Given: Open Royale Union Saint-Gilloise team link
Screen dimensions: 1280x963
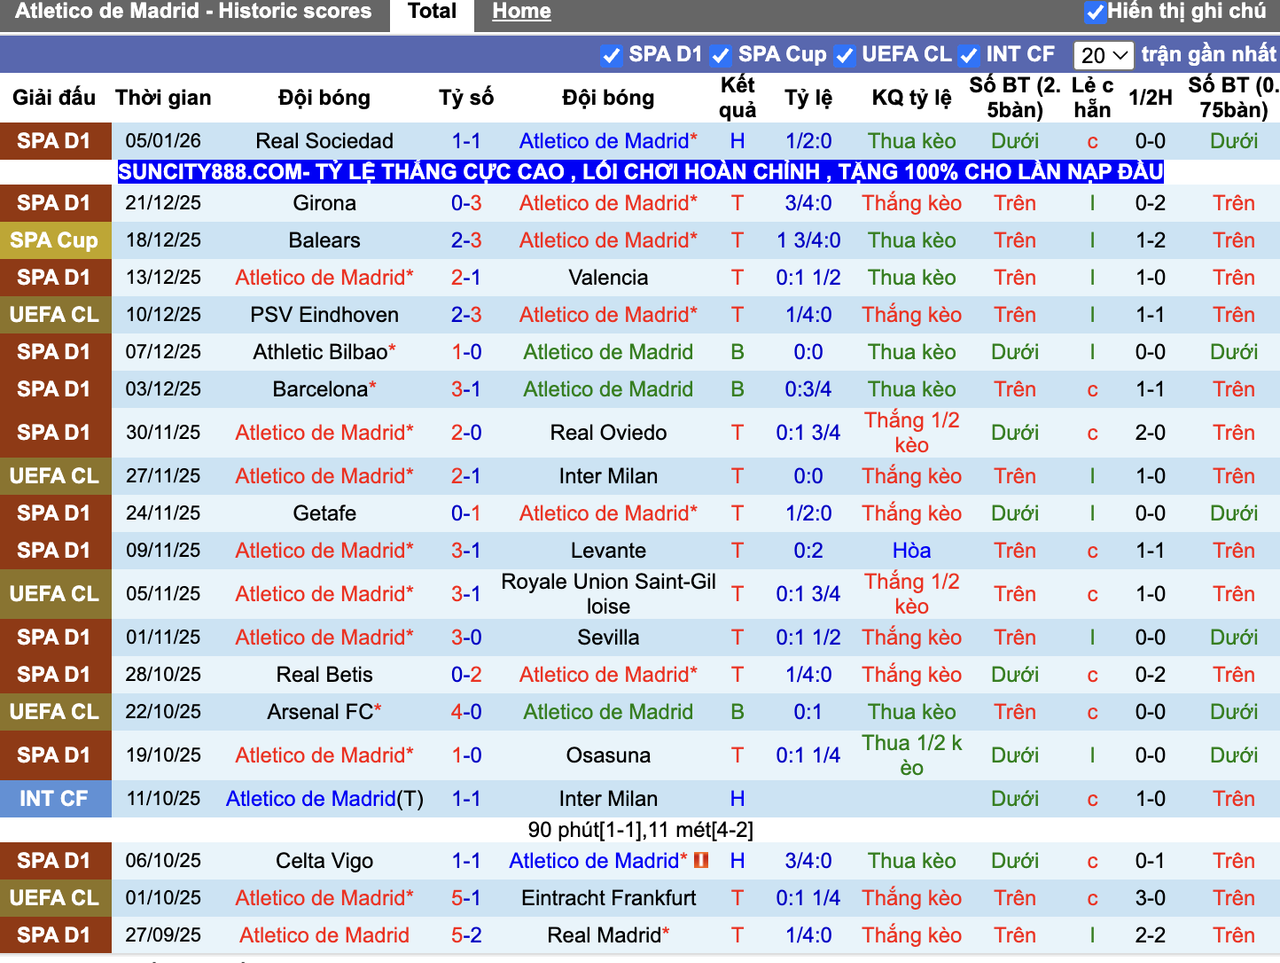Looking at the screenshot, I should click(x=608, y=594).
